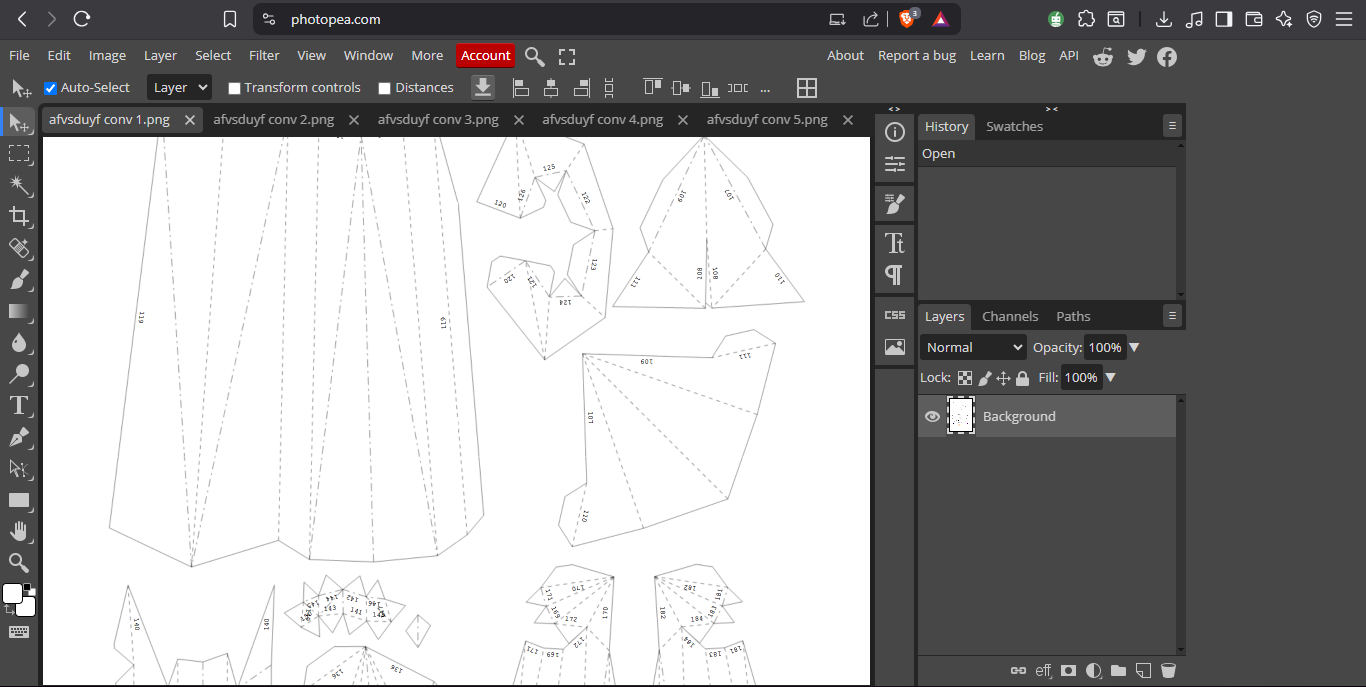Open the CSS panel icon
This screenshot has height=687, width=1366.
point(895,315)
